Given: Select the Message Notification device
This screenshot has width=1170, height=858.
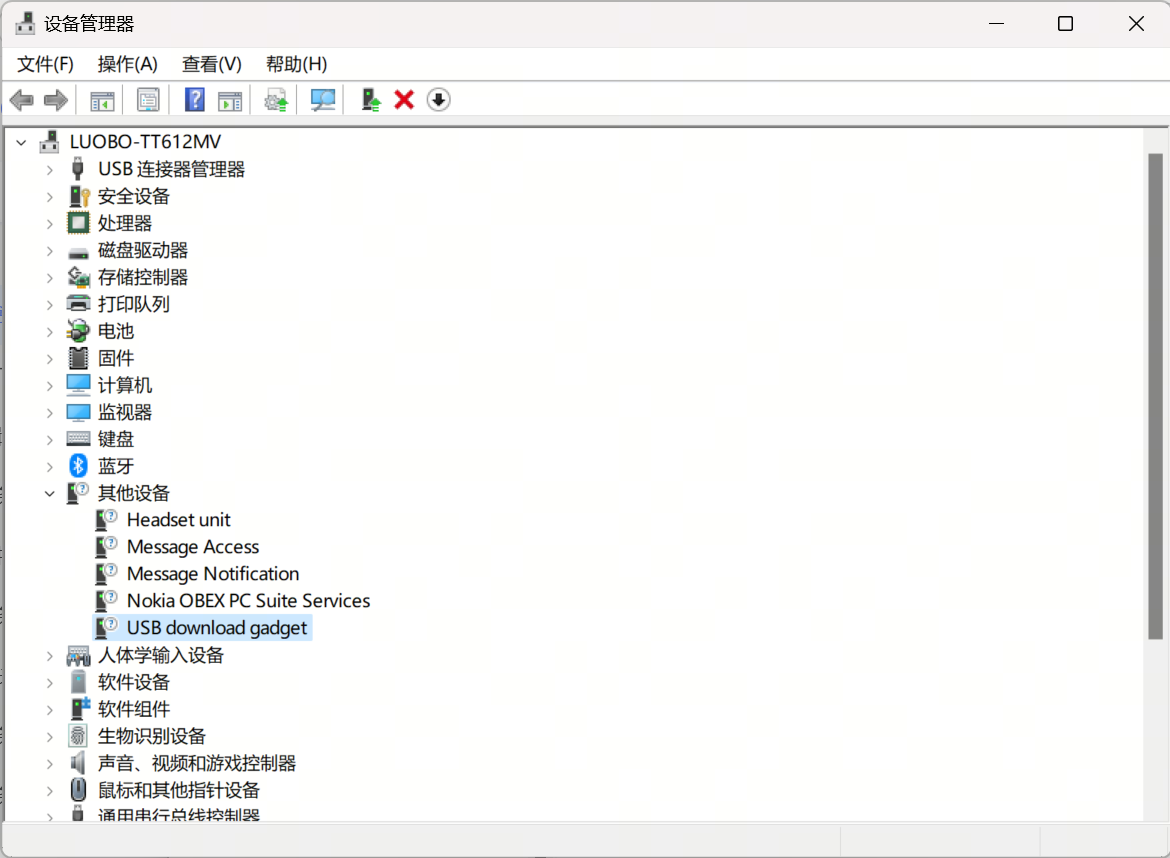Looking at the screenshot, I should tap(213, 574).
